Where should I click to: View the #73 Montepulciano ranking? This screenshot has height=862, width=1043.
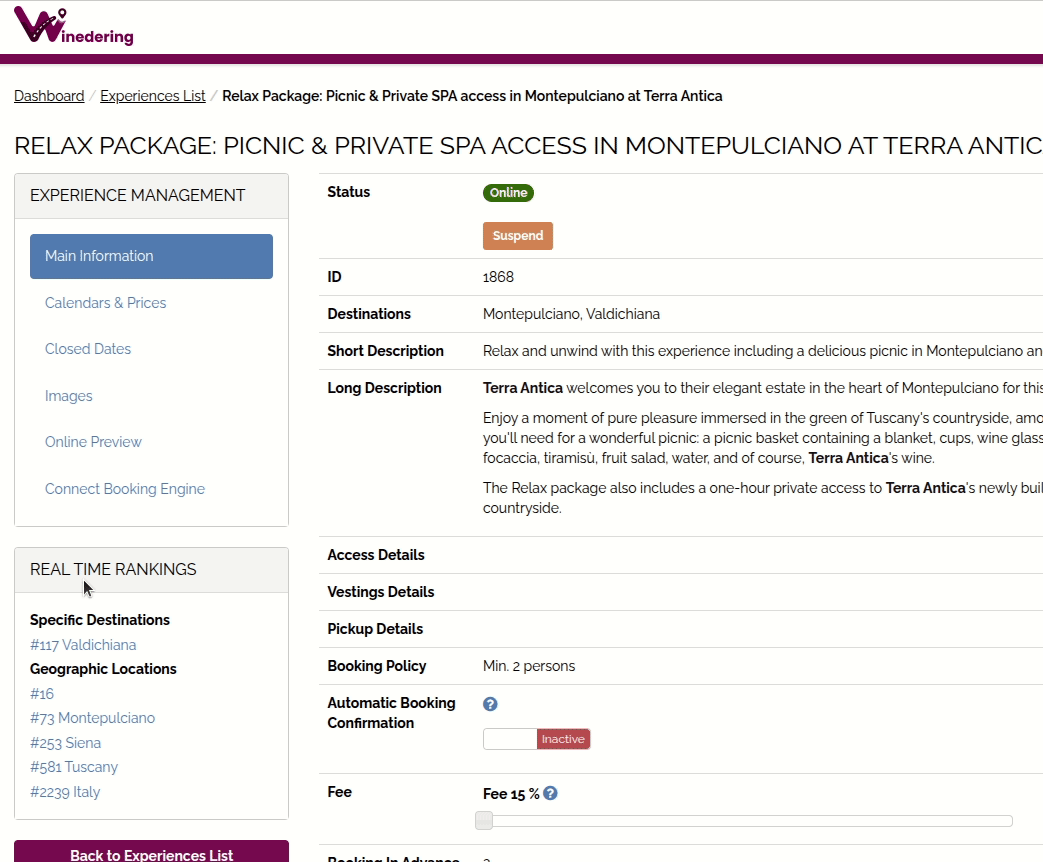(x=92, y=718)
